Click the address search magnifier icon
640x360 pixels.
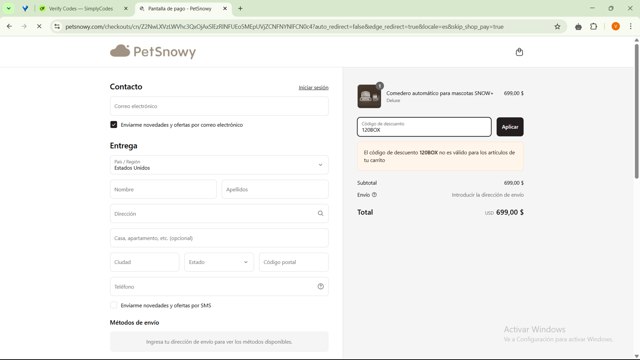click(320, 213)
